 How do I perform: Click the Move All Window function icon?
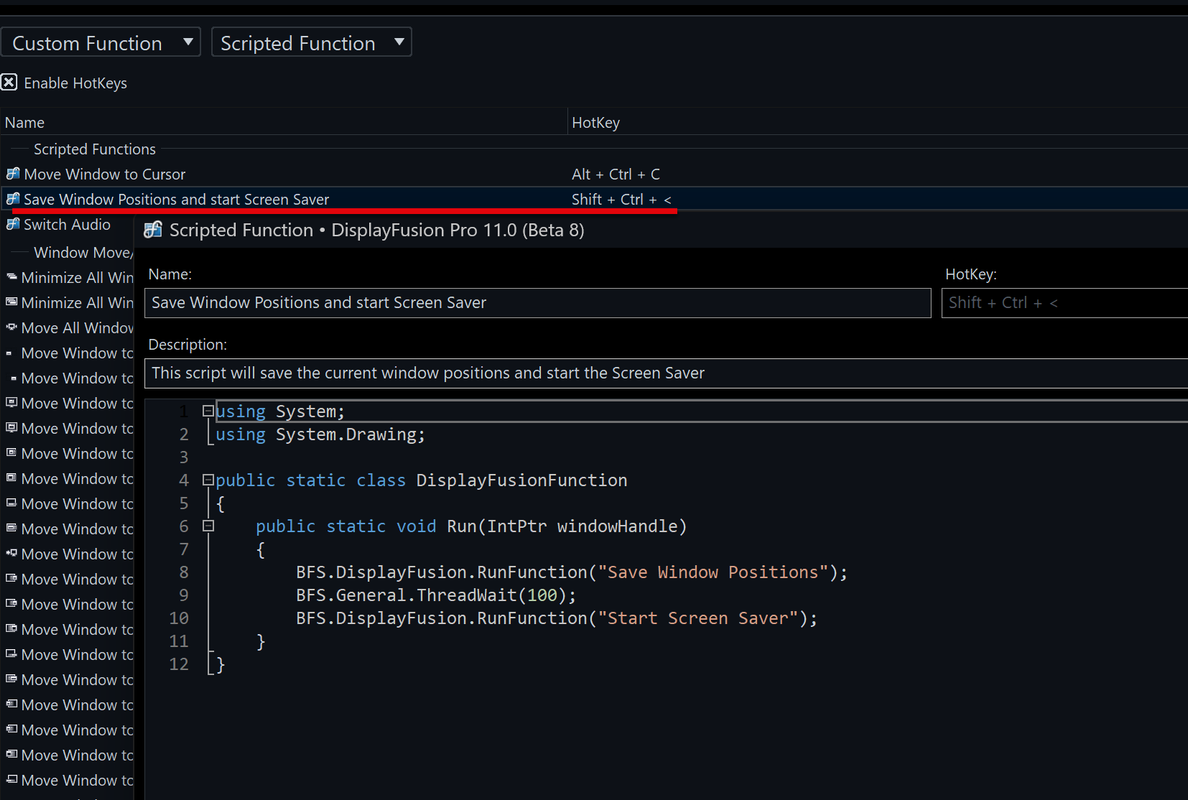(x=11, y=327)
